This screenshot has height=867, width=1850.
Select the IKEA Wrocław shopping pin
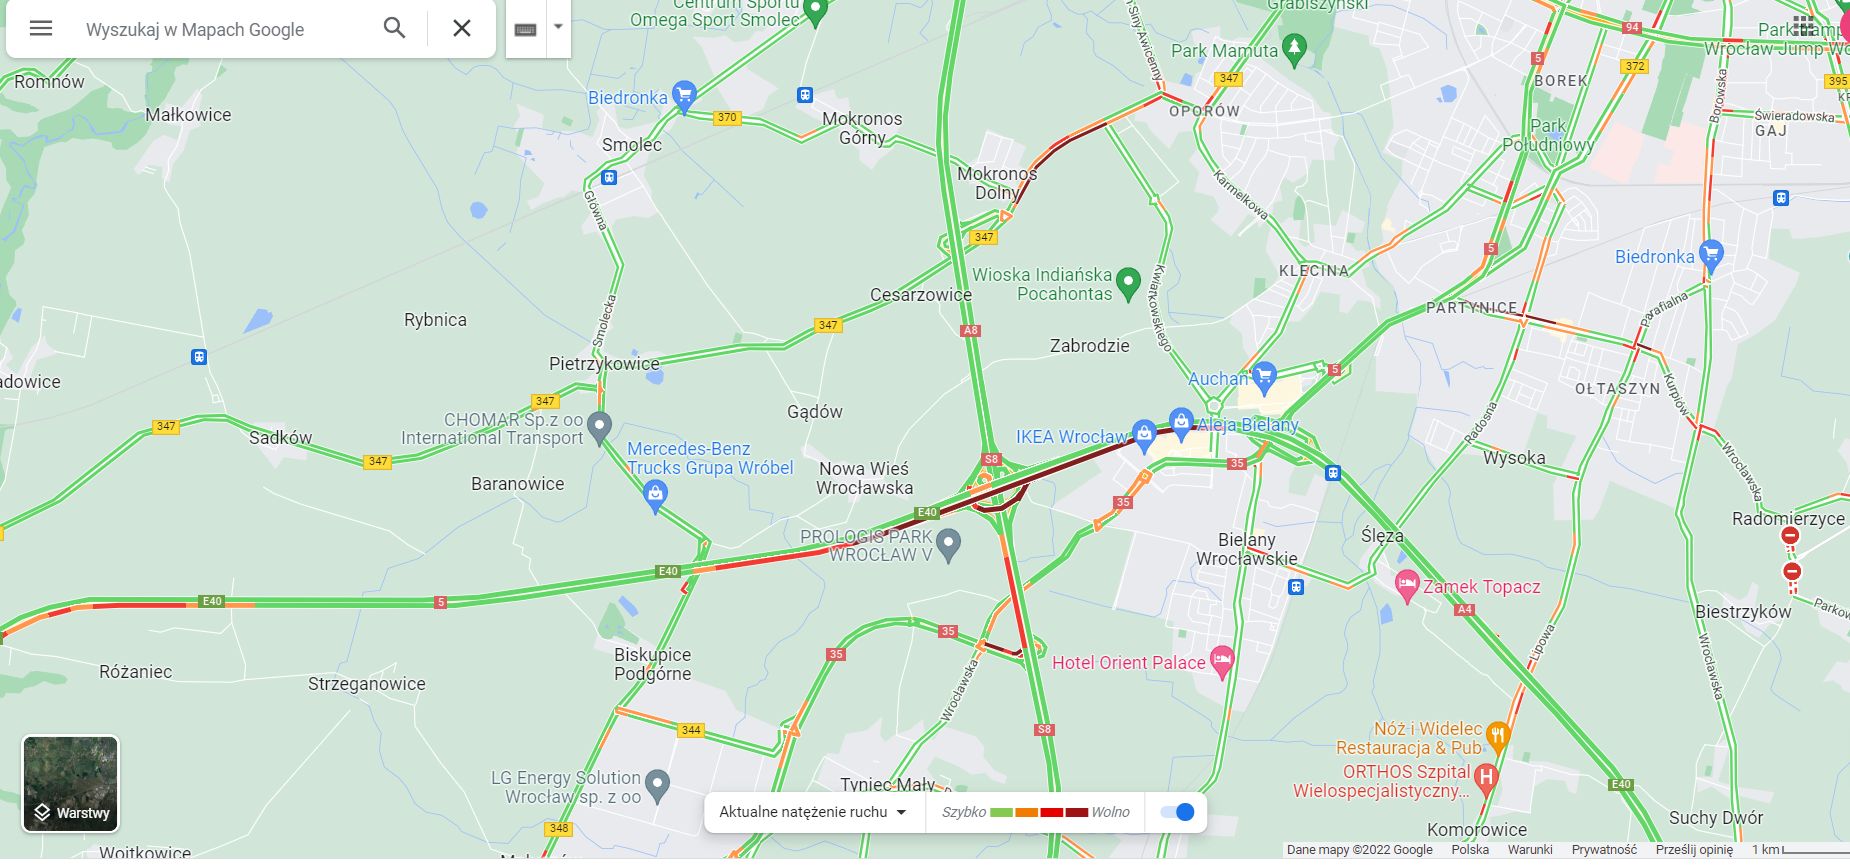coord(1144,436)
